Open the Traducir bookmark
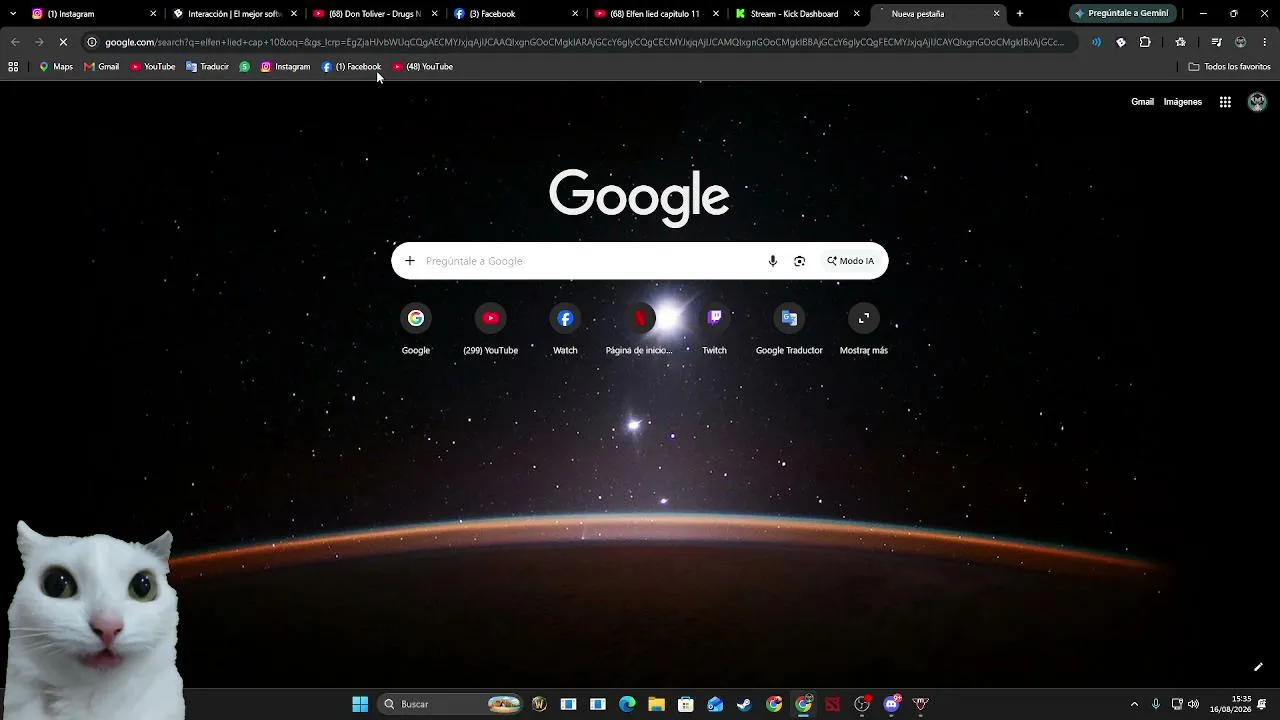 pos(207,67)
